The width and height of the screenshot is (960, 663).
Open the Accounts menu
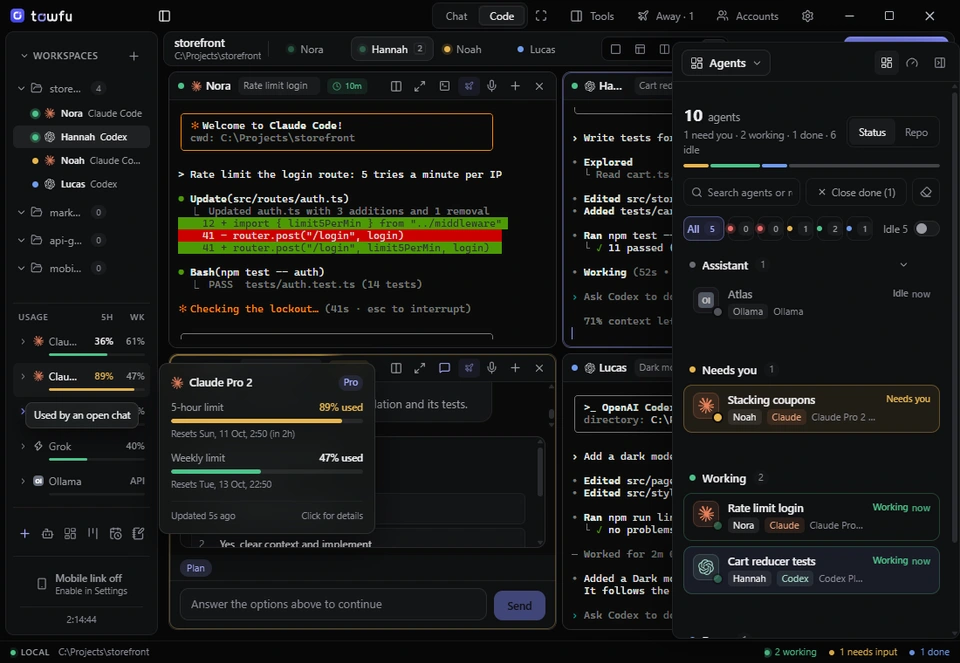tap(748, 16)
